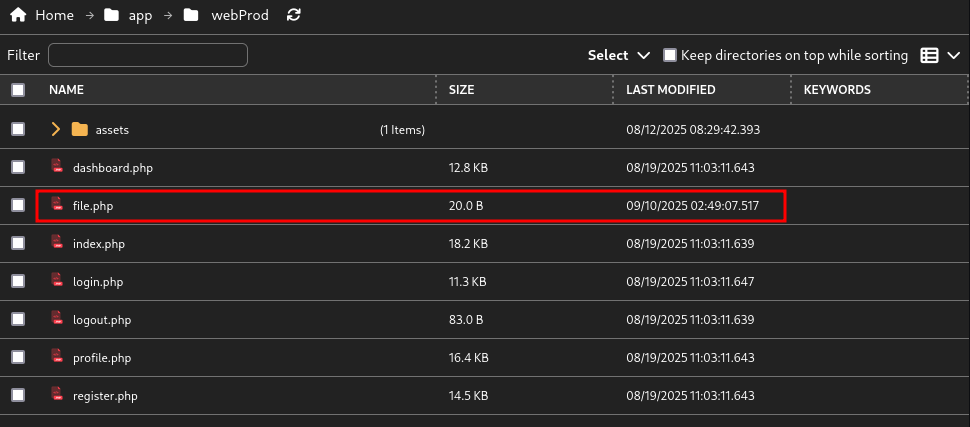Image resolution: width=970 pixels, height=427 pixels.
Task: Click the list view layout icon
Action: 929,56
